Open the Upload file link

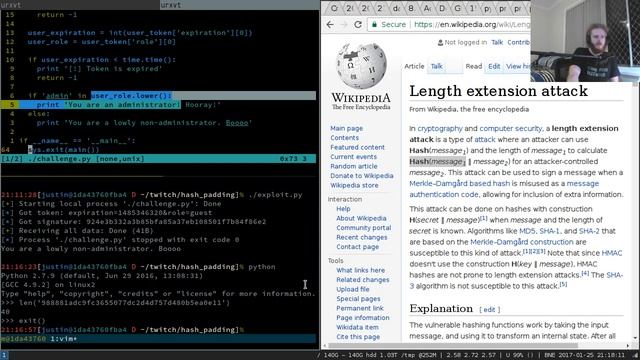tap(353, 289)
